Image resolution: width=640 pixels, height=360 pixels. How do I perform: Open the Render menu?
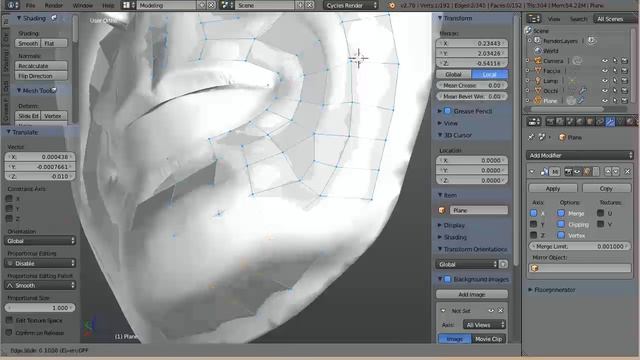coord(53,5)
